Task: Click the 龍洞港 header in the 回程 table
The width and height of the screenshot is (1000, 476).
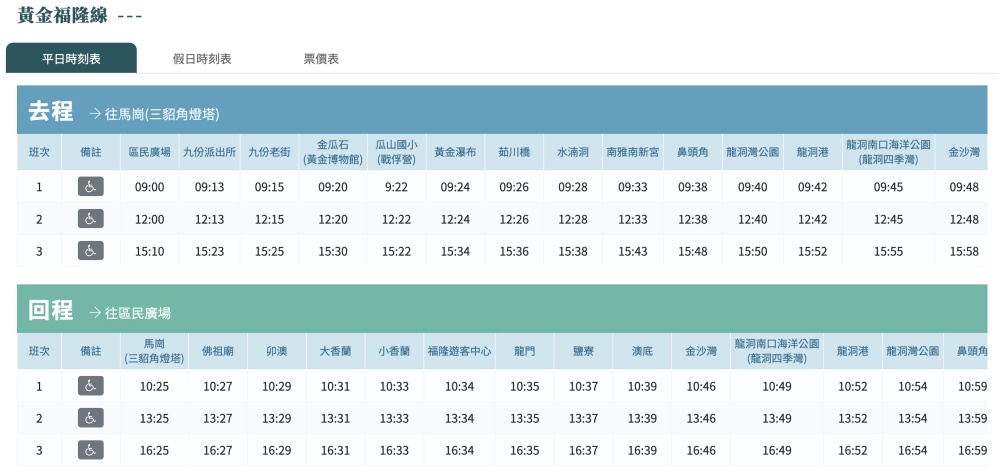Action: 853,352
